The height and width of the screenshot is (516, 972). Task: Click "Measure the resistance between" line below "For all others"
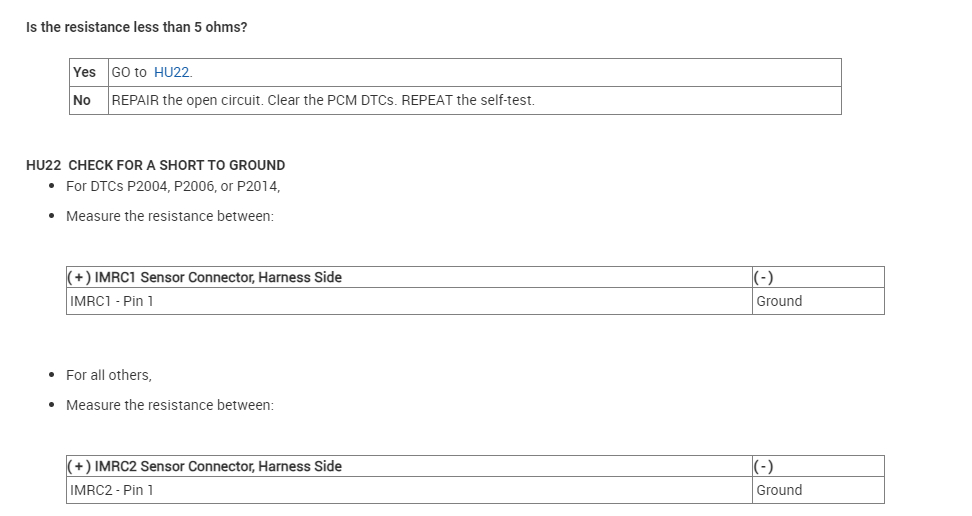tap(170, 405)
